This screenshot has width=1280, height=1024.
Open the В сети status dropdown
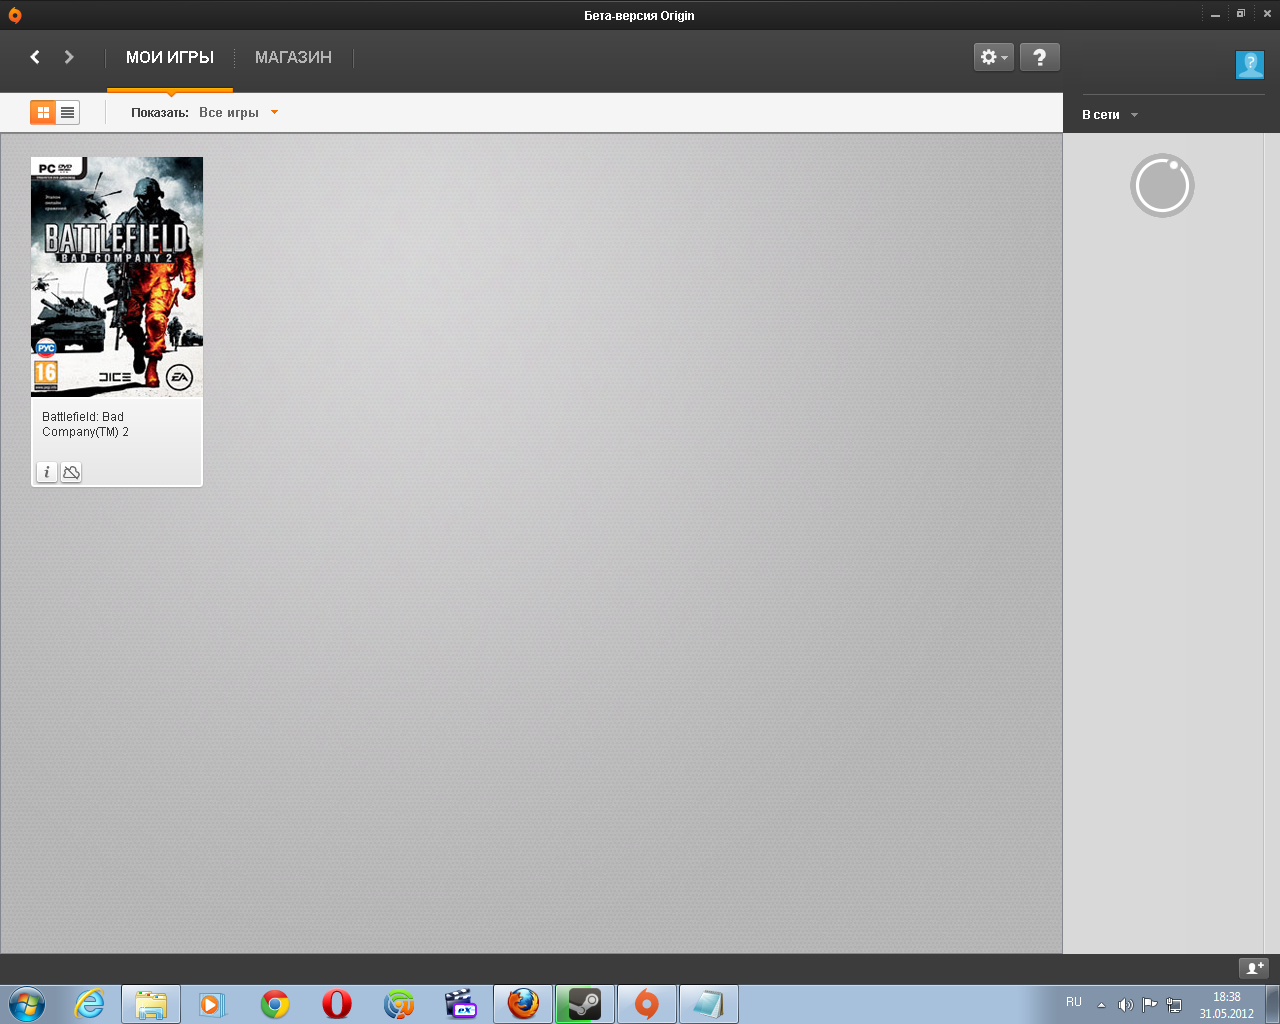coord(1110,115)
